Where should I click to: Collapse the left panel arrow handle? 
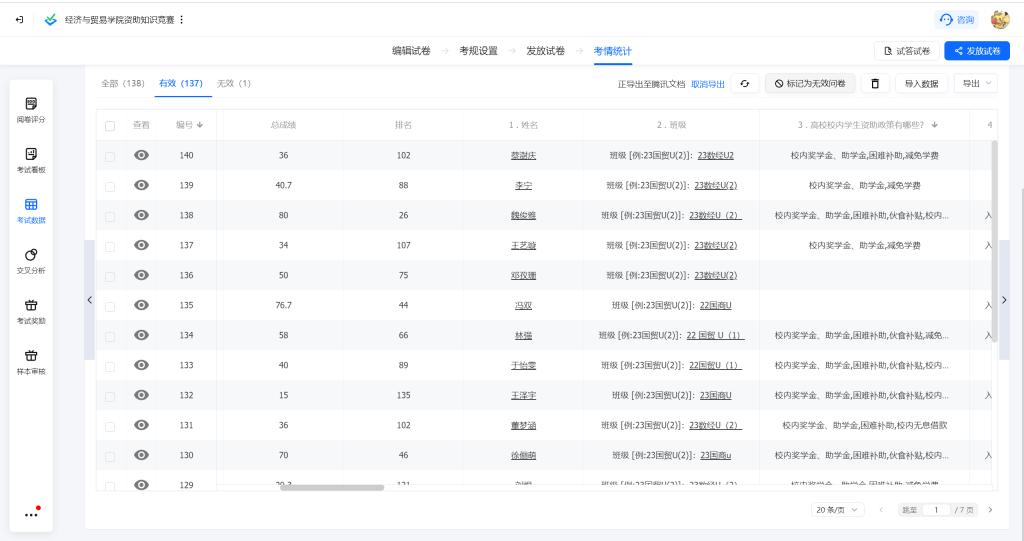[89, 300]
